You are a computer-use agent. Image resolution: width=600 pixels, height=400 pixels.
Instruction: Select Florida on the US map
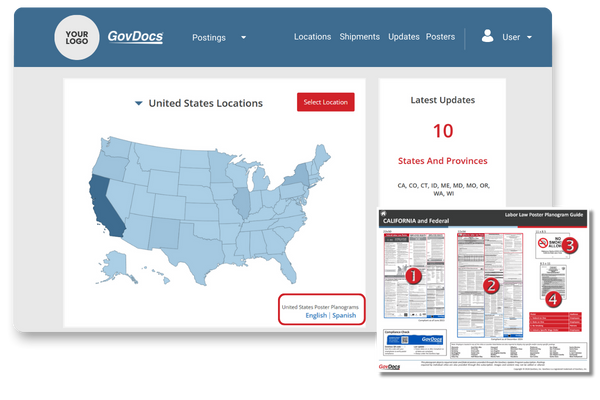285,266
